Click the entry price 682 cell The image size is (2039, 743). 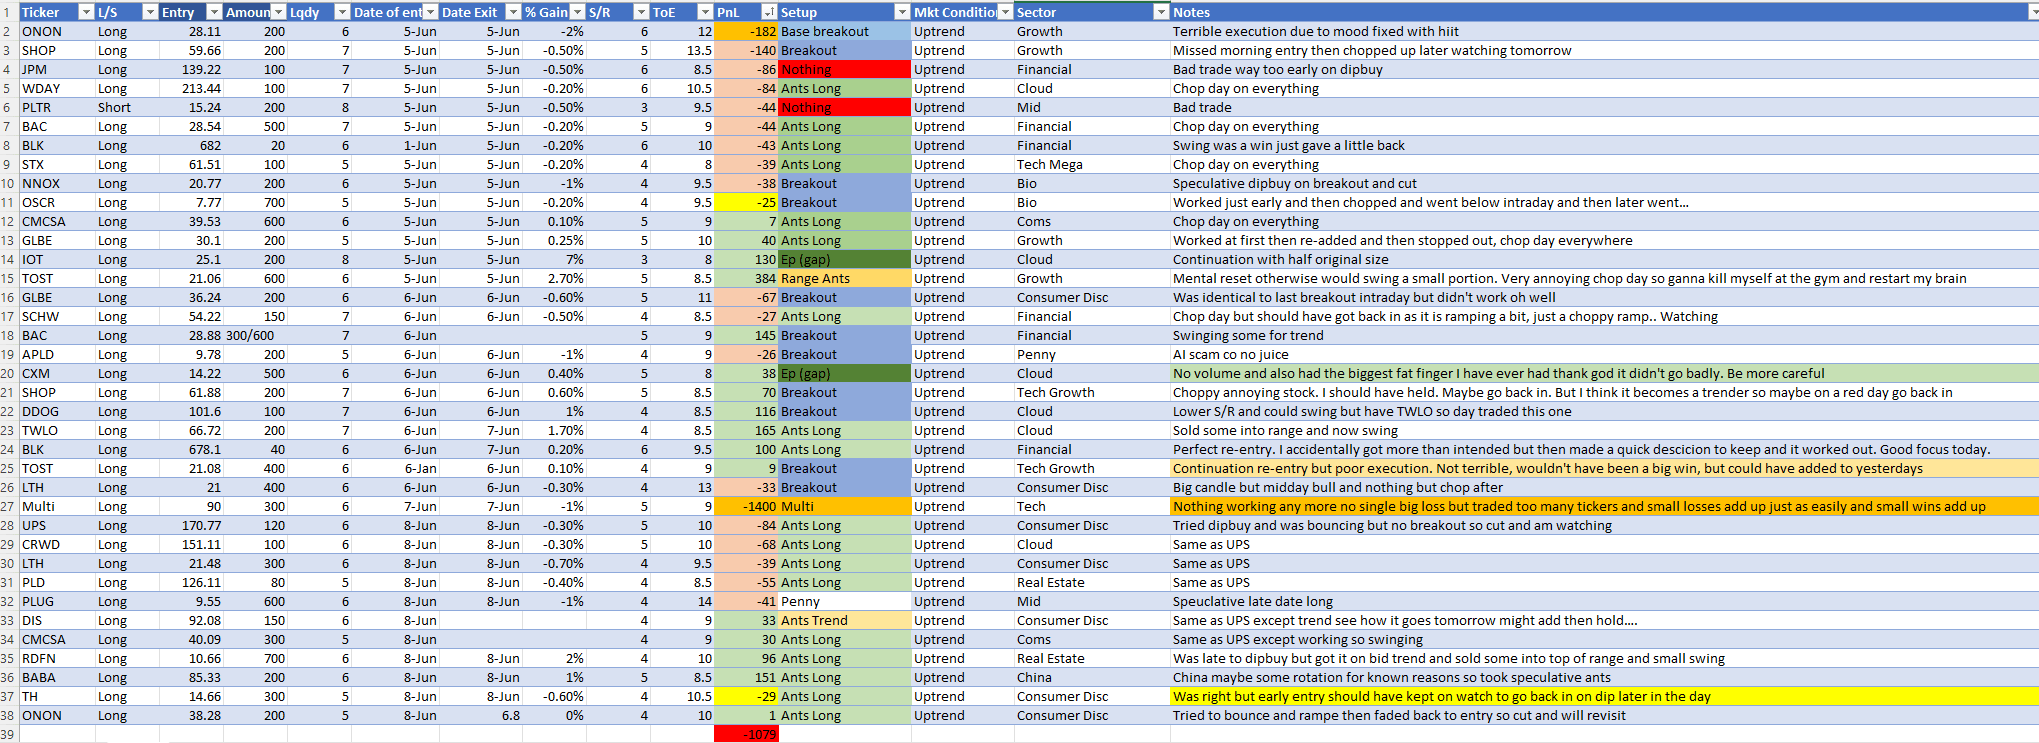pos(191,145)
